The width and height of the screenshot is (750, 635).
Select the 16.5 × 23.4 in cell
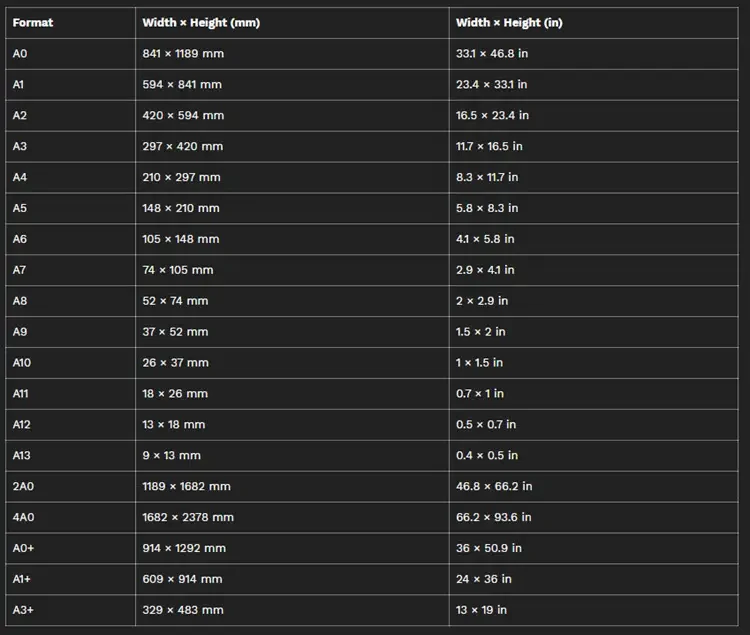492,115
